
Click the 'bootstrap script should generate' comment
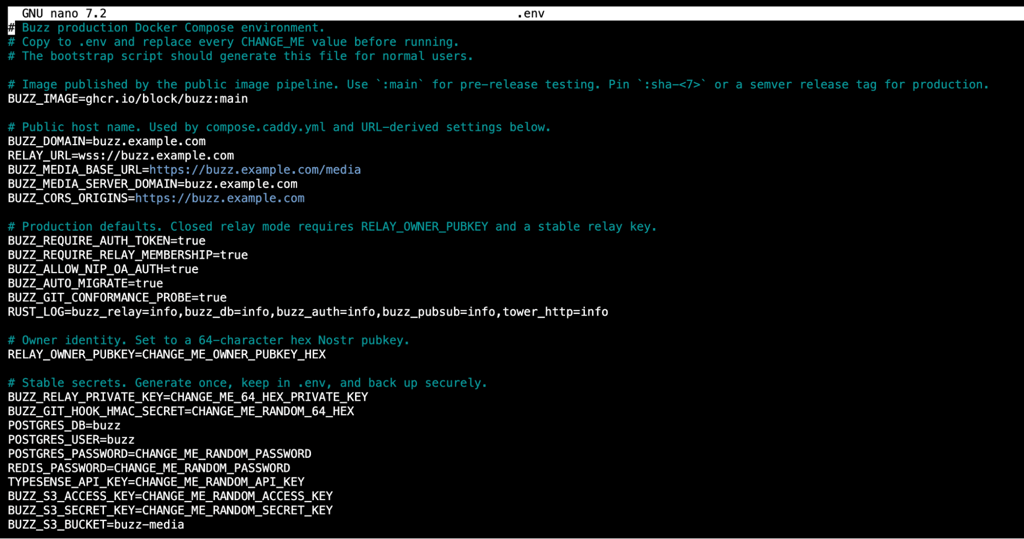[241, 56]
